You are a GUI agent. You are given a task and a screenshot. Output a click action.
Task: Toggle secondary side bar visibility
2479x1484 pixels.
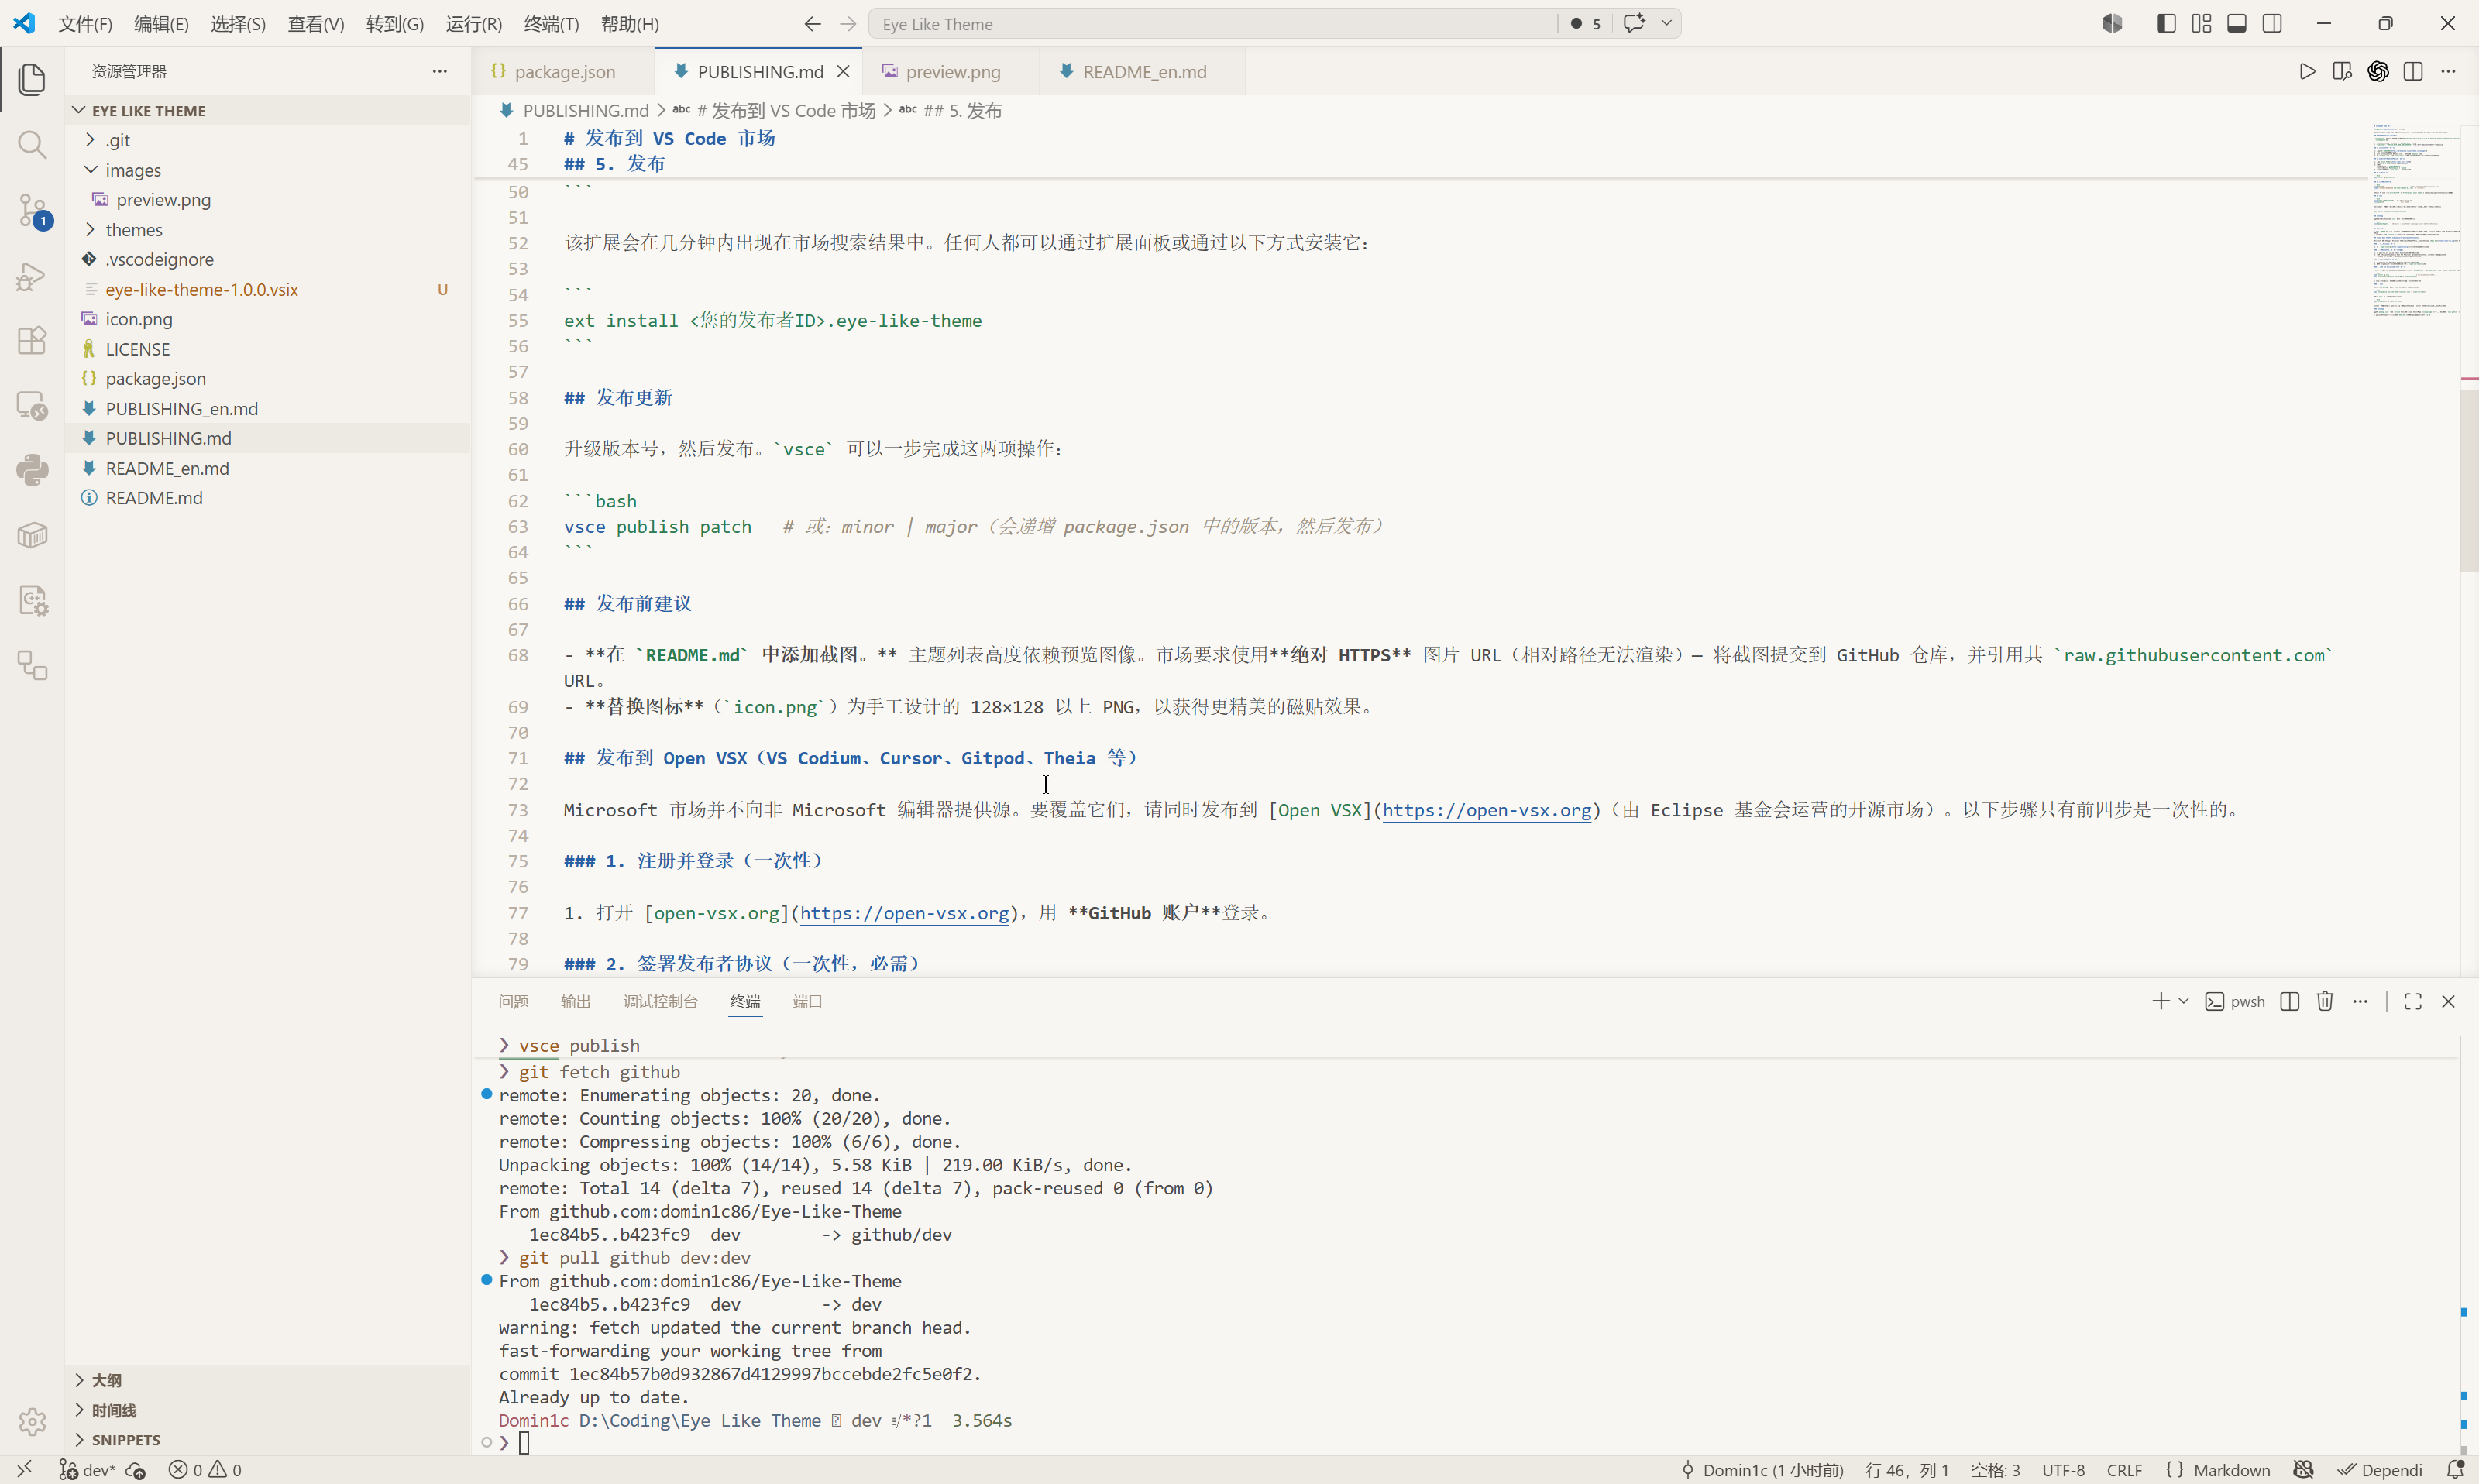2272,23
